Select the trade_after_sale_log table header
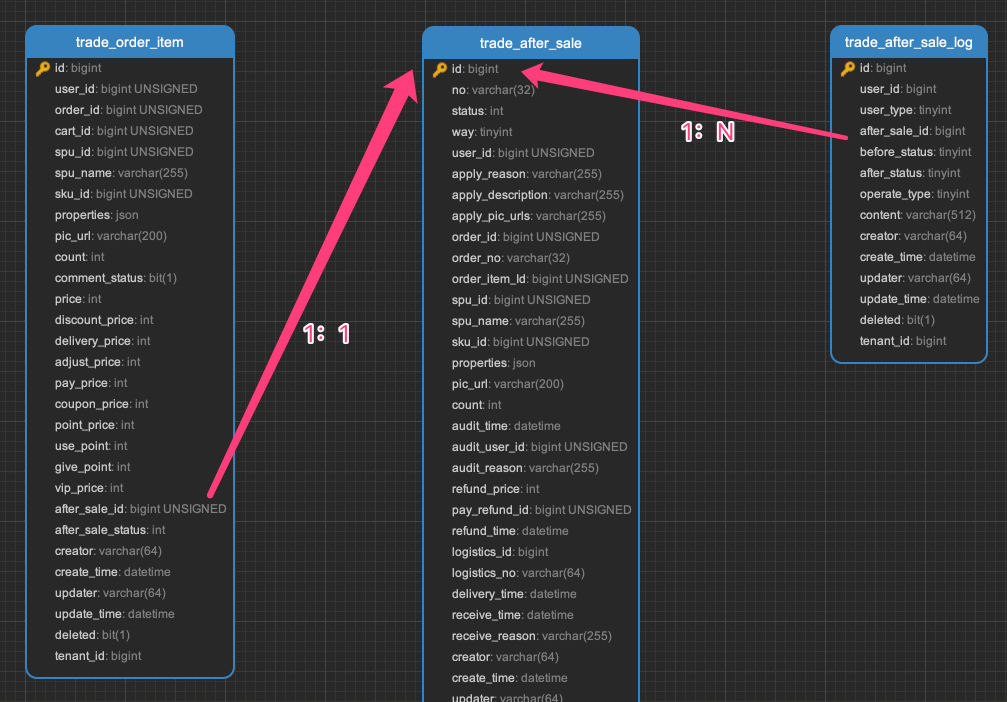The image size is (1007, 702). pyautogui.click(x=908, y=42)
